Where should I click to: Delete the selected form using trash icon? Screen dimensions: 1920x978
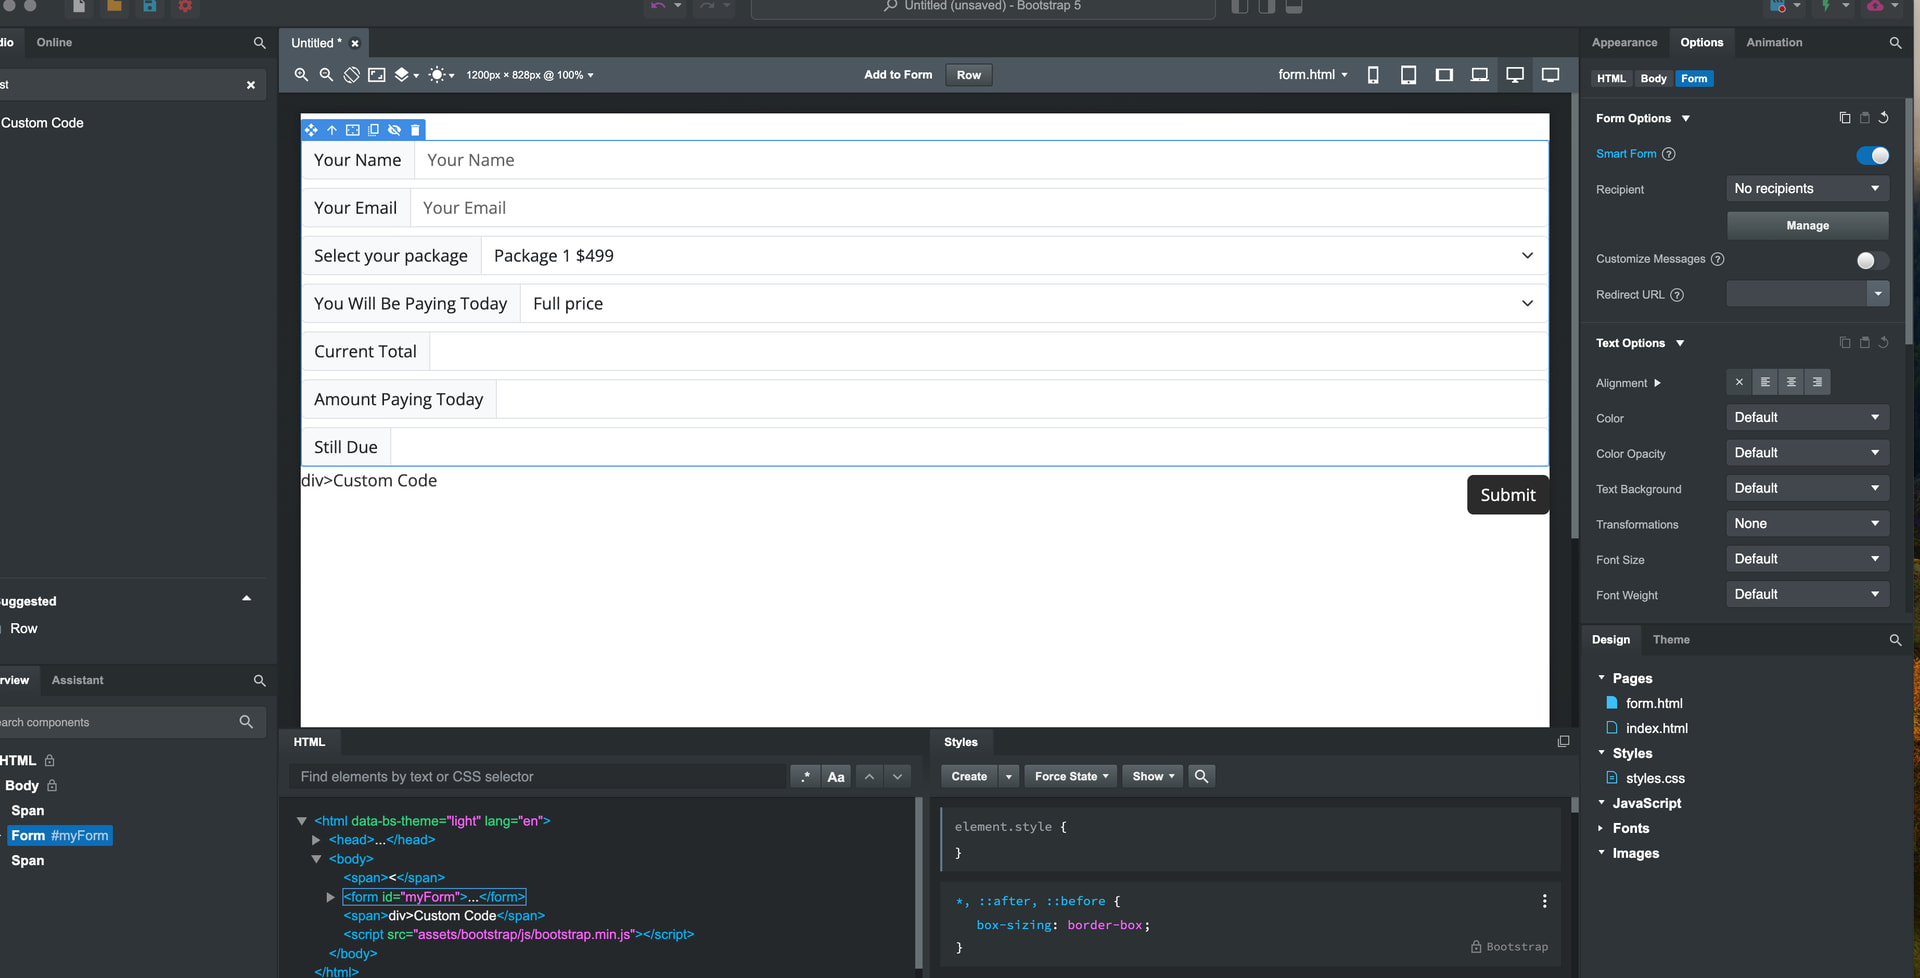415,130
